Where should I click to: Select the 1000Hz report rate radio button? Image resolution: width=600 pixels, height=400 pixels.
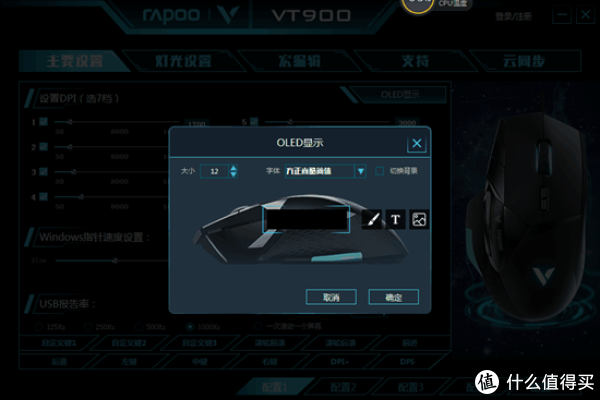[x=189, y=327]
